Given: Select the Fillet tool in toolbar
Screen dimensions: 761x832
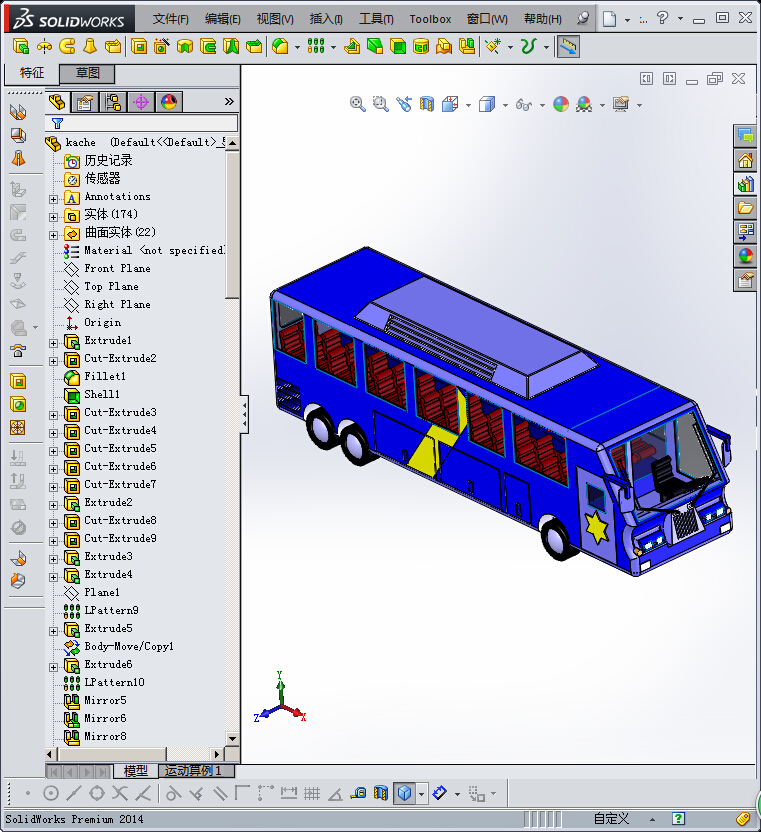Looking at the screenshot, I should click(280, 47).
